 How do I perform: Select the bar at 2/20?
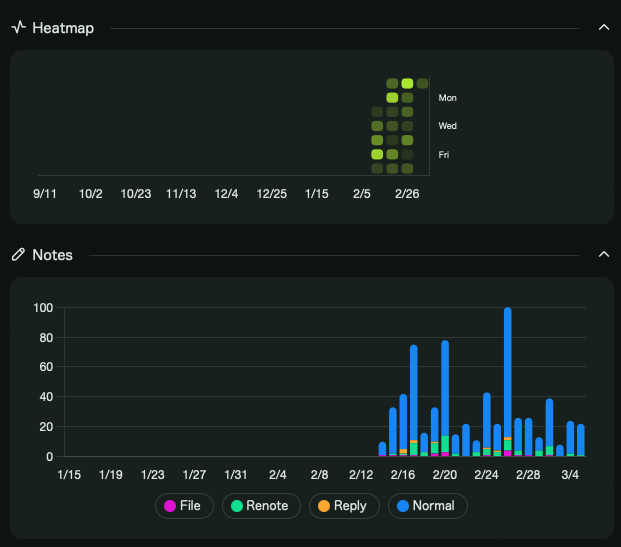coord(445,398)
